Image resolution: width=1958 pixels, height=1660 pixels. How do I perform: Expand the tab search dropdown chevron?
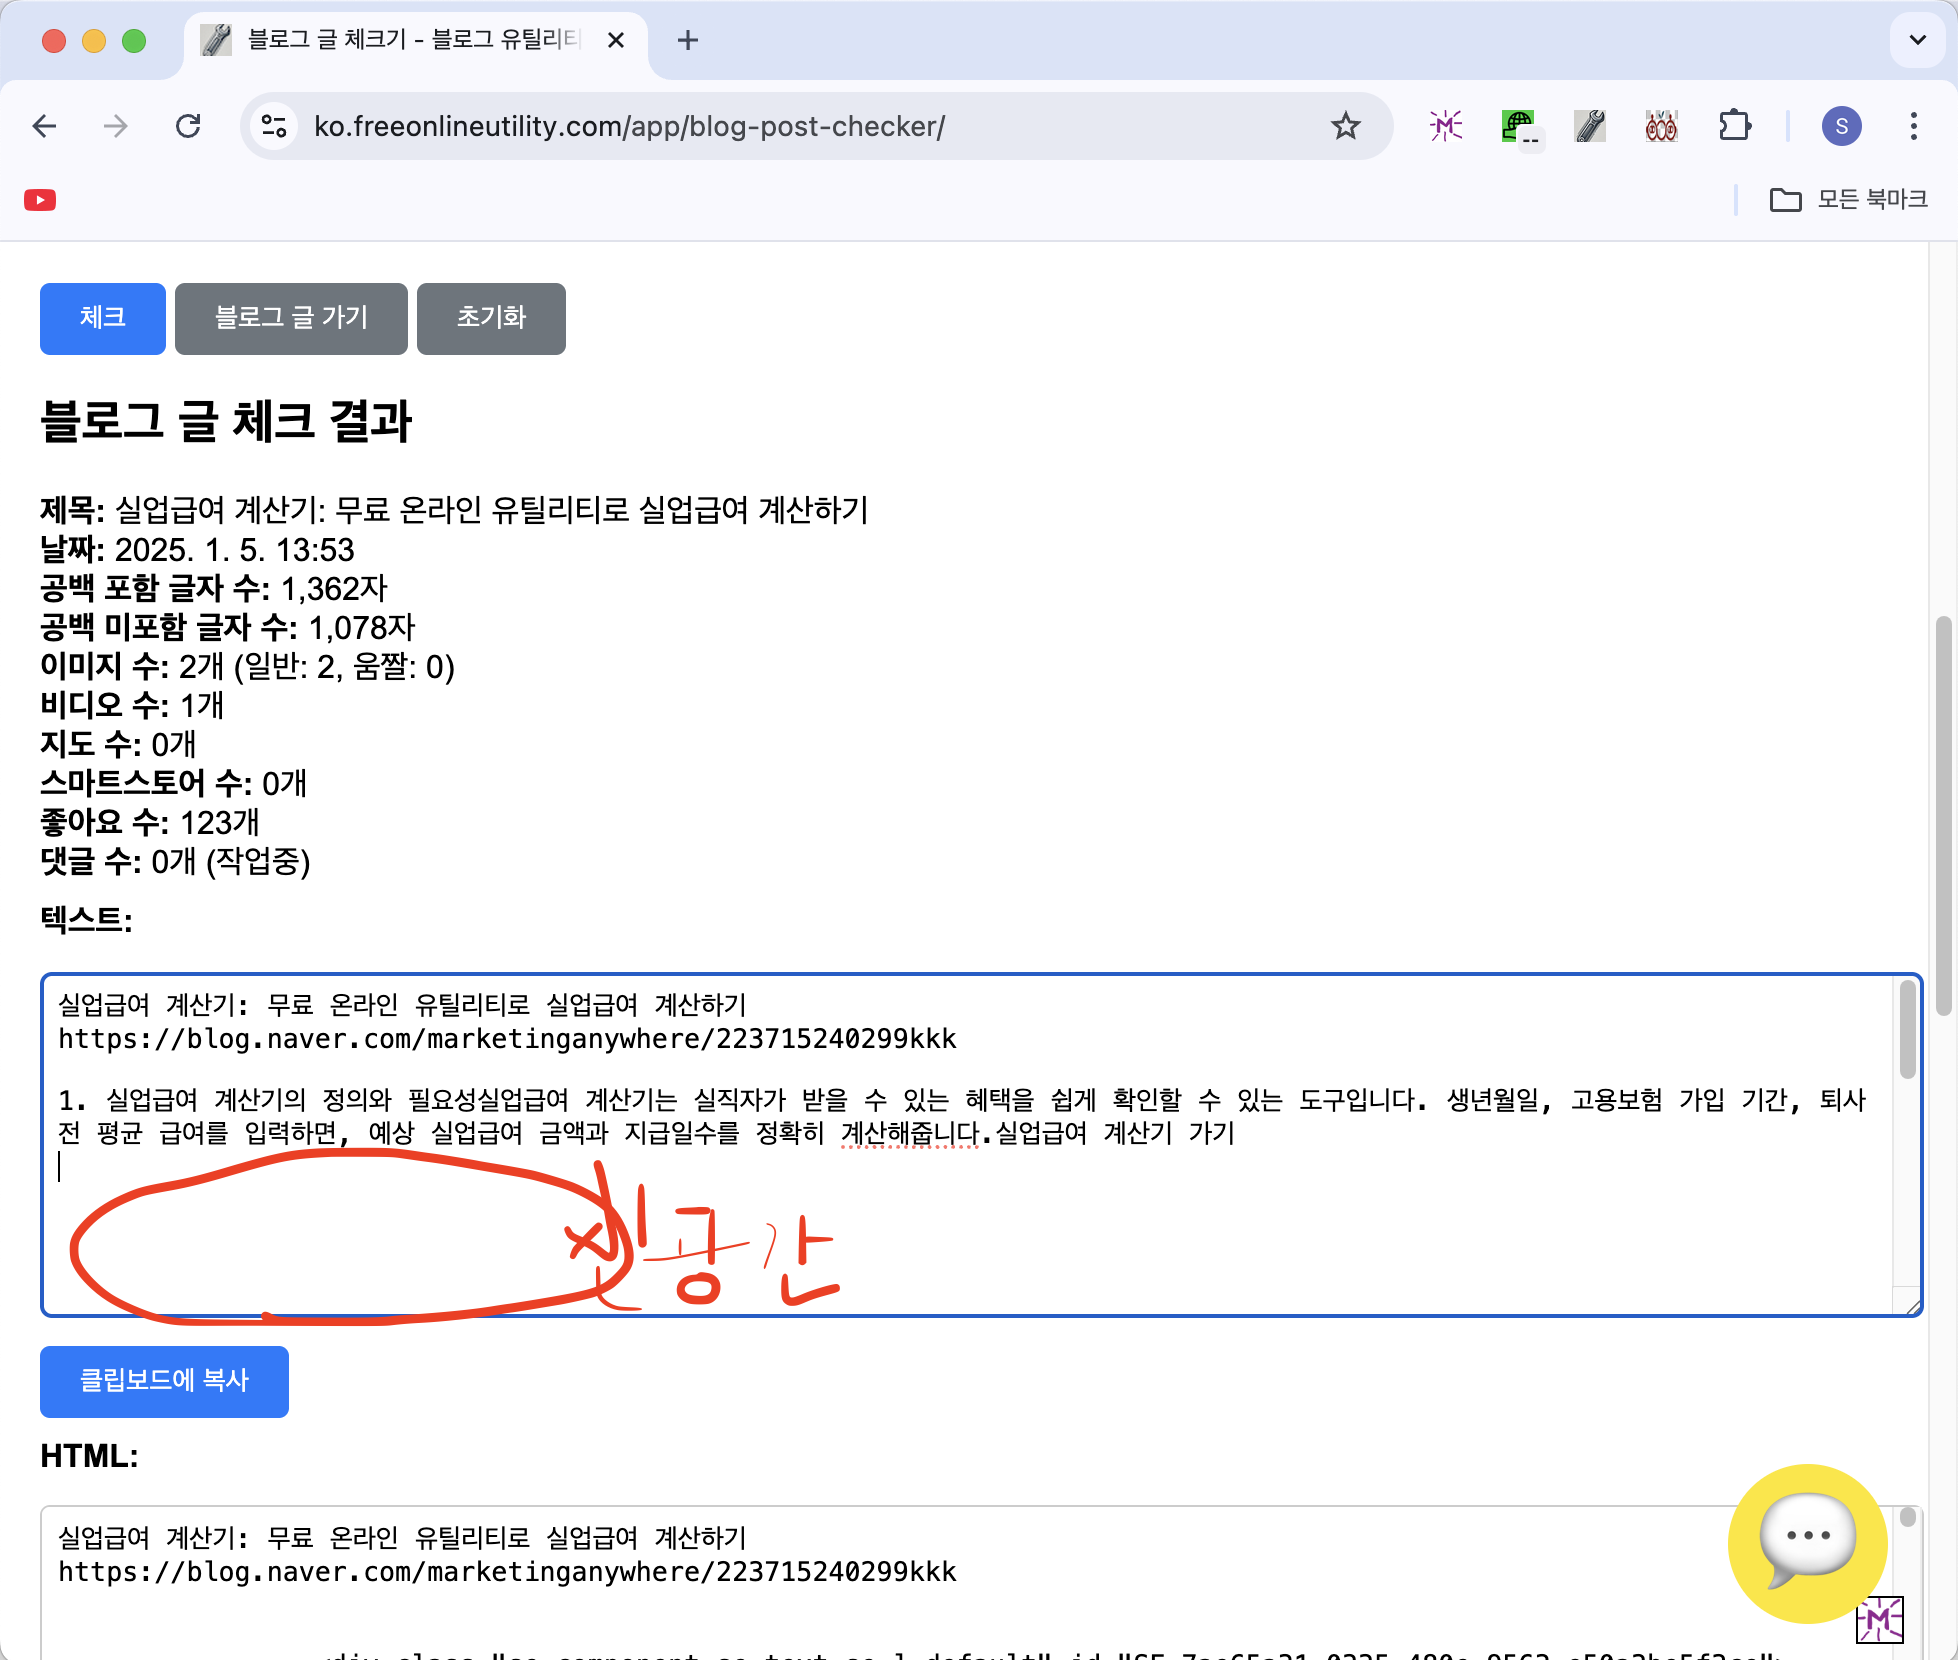click(x=1917, y=40)
